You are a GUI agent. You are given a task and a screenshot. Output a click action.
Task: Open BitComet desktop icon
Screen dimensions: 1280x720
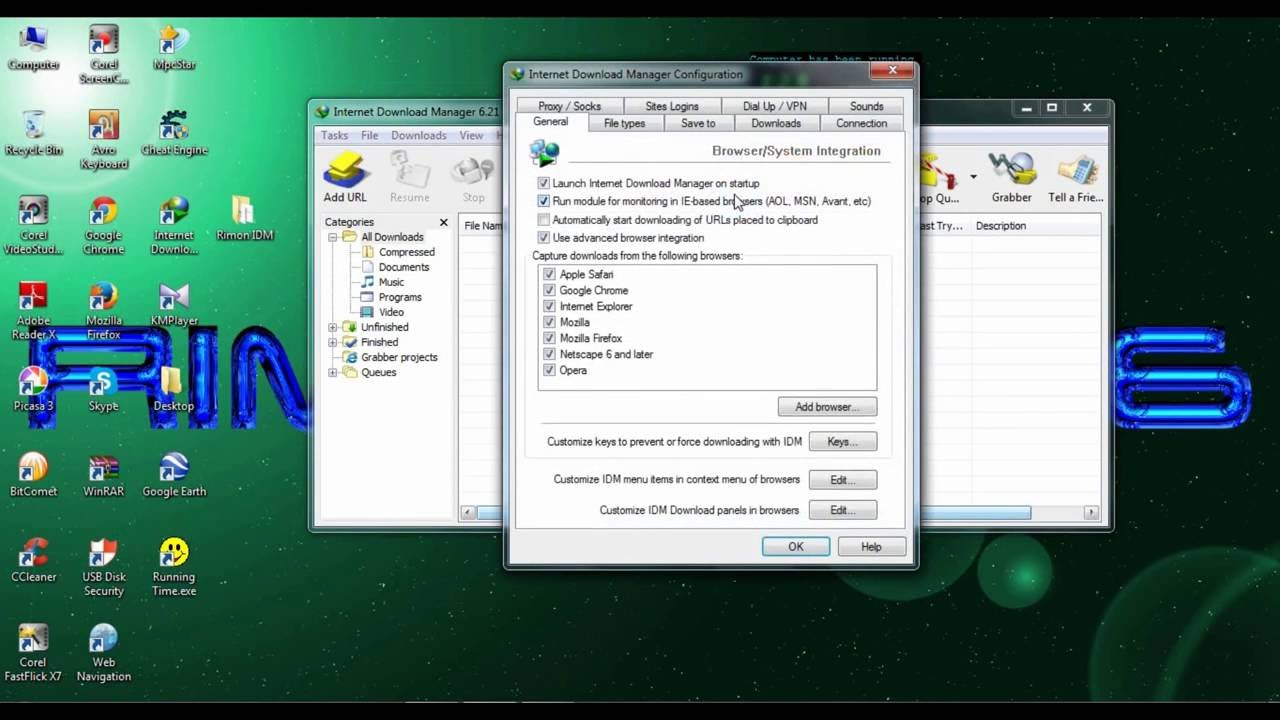(33, 475)
